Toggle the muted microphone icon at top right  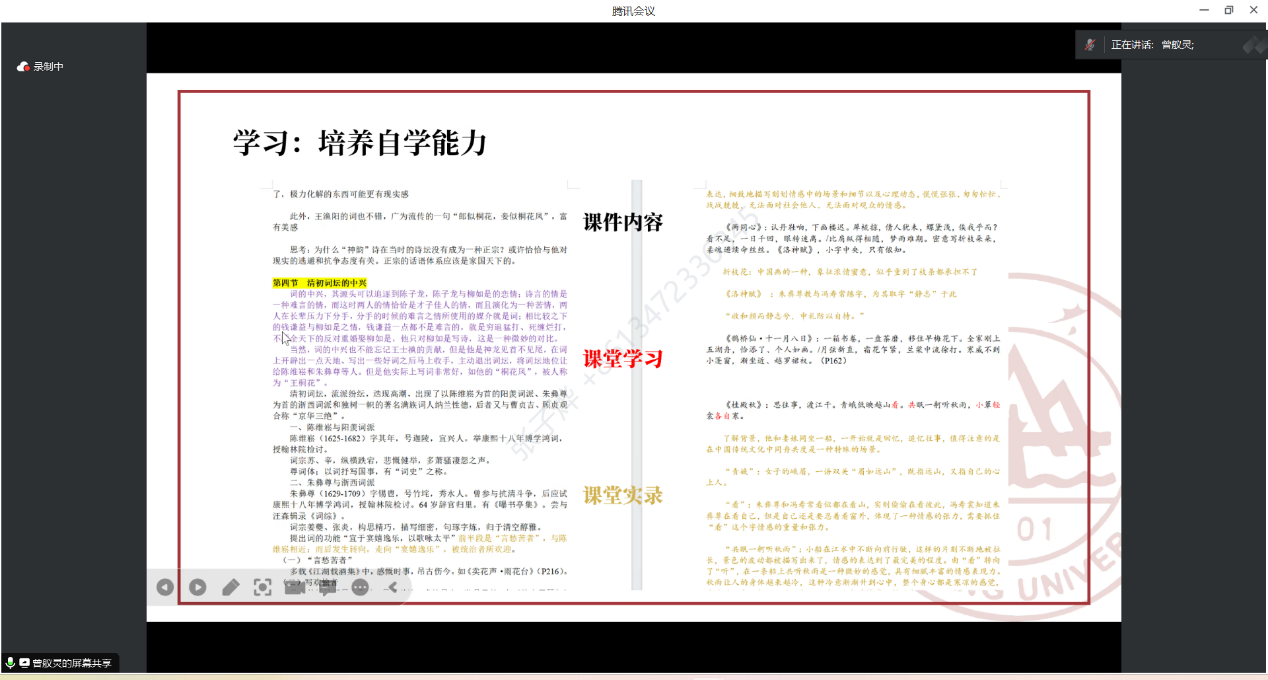click(x=1090, y=45)
